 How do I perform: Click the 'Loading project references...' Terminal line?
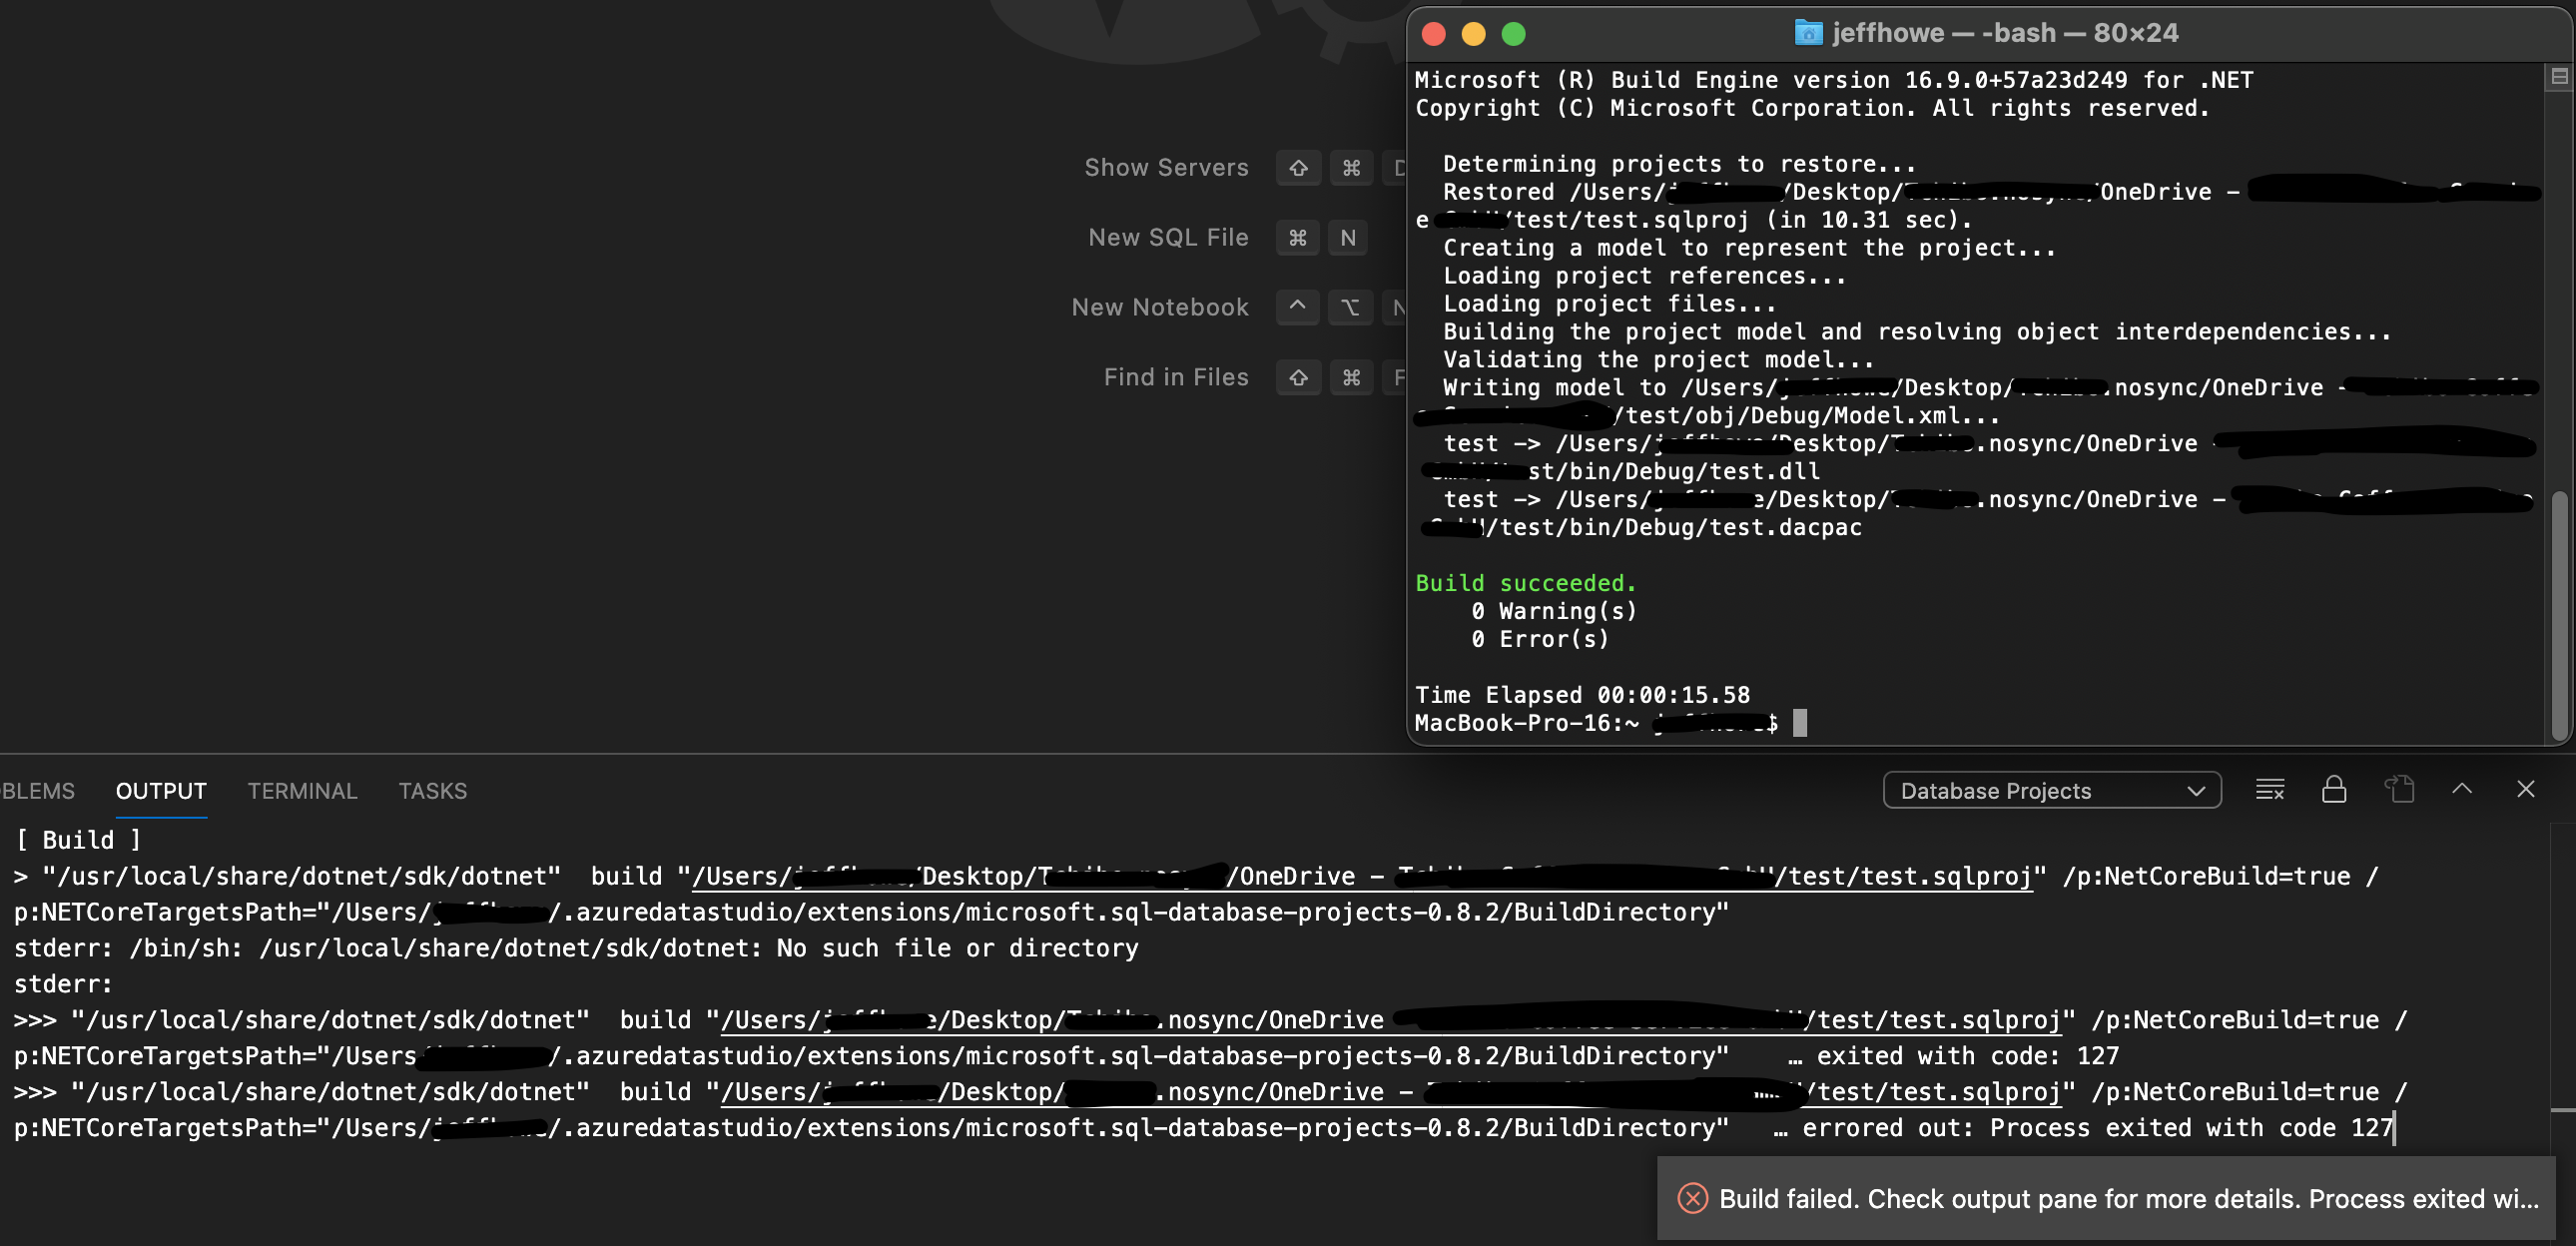coord(1644,276)
